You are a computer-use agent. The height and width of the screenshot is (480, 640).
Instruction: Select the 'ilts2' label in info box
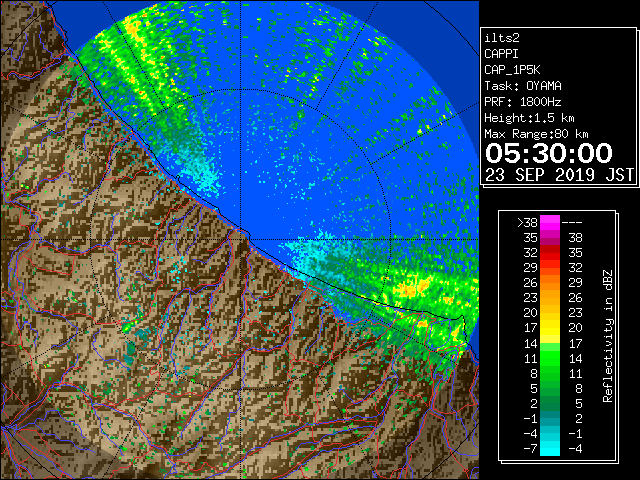tap(502, 38)
